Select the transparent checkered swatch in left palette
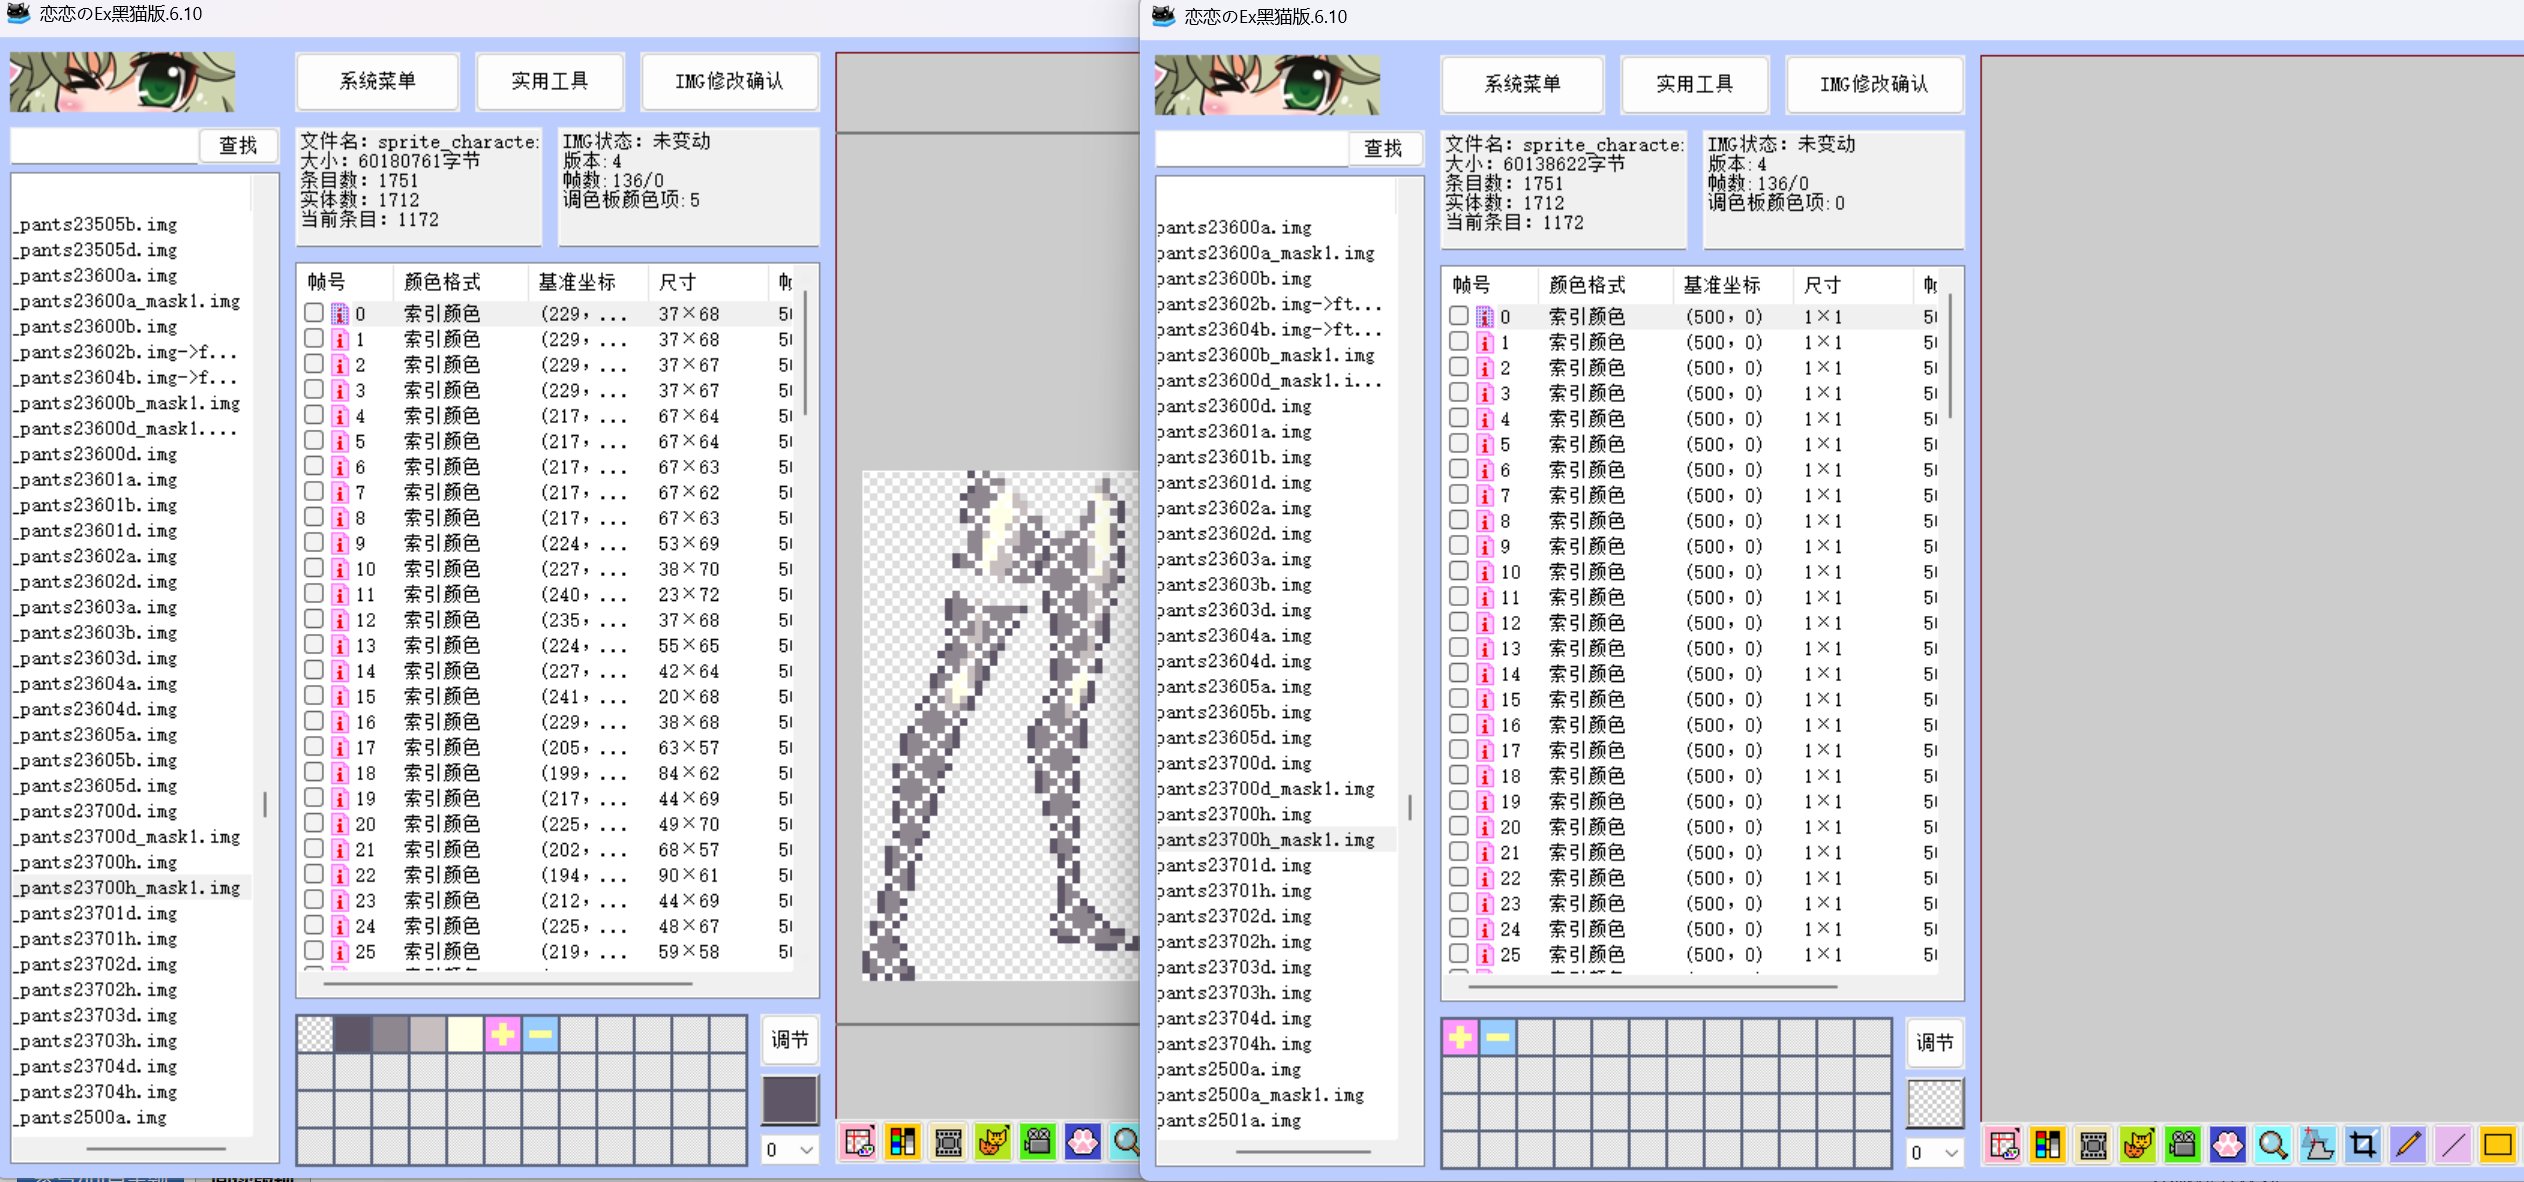 click(315, 1034)
